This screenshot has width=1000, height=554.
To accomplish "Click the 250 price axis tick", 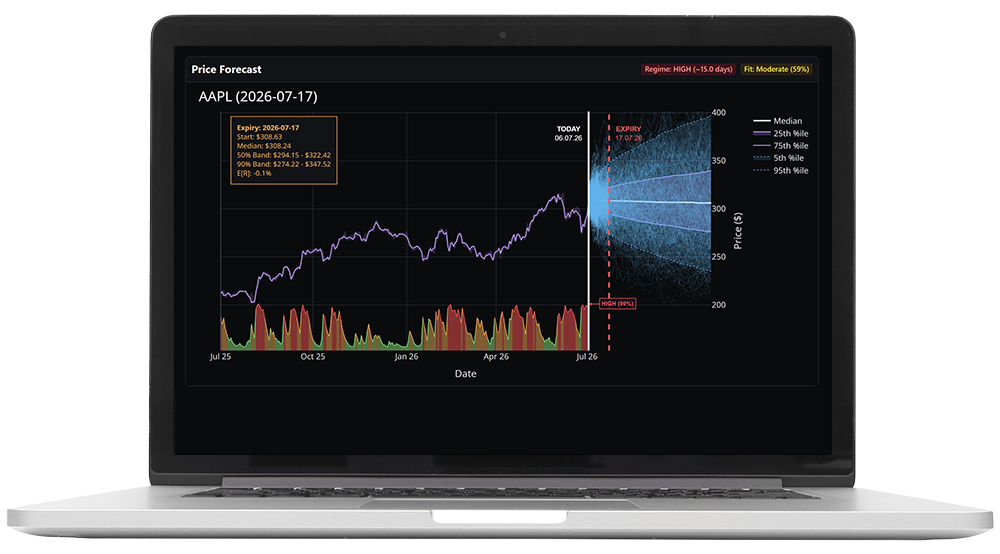I will pos(719,256).
